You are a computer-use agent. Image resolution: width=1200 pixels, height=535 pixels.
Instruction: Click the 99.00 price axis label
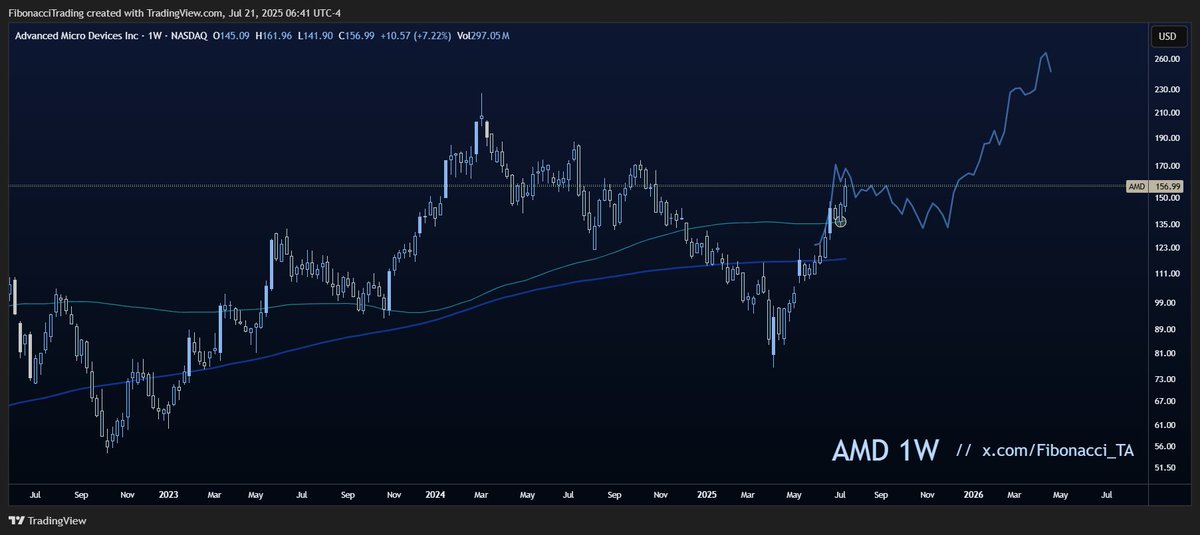1166,303
